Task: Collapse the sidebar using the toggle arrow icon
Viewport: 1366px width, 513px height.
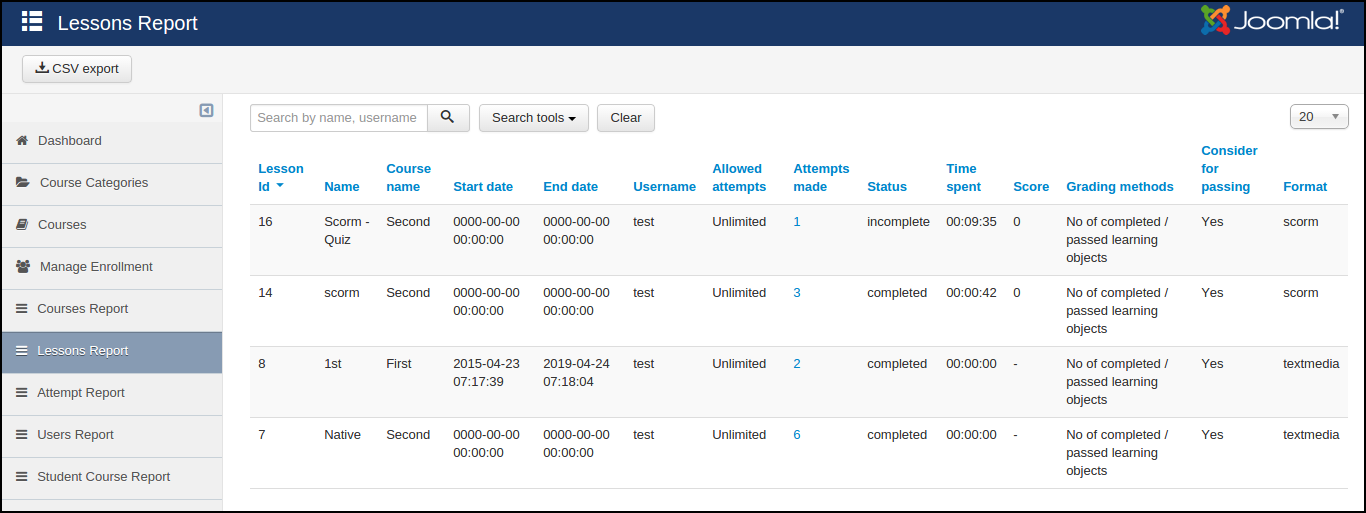Action: pos(206,110)
